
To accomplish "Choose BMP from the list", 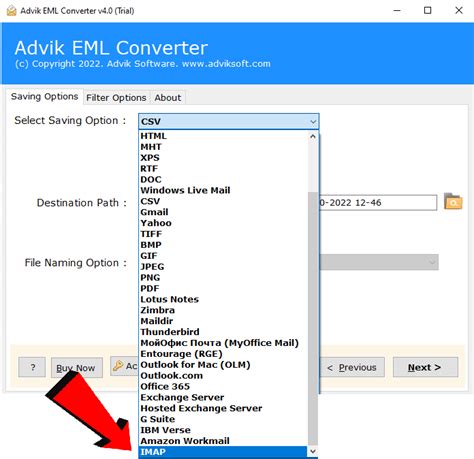I will click(223, 245).
